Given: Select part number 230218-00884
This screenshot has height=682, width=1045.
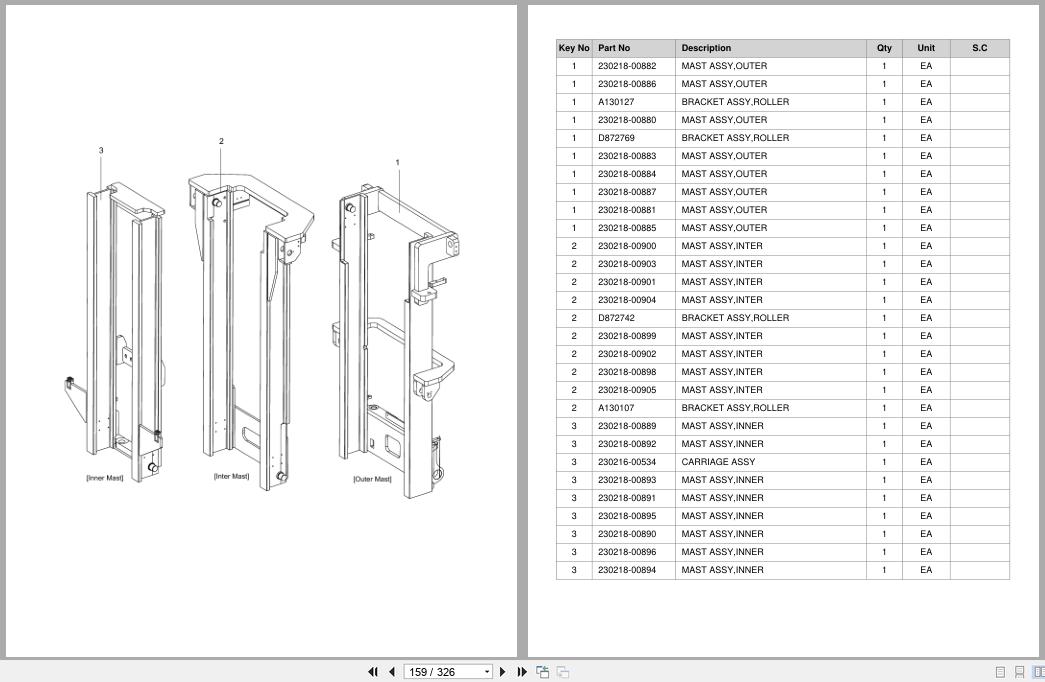Looking at the screenshot, I should pyautogui.click(x=626, y=174).
